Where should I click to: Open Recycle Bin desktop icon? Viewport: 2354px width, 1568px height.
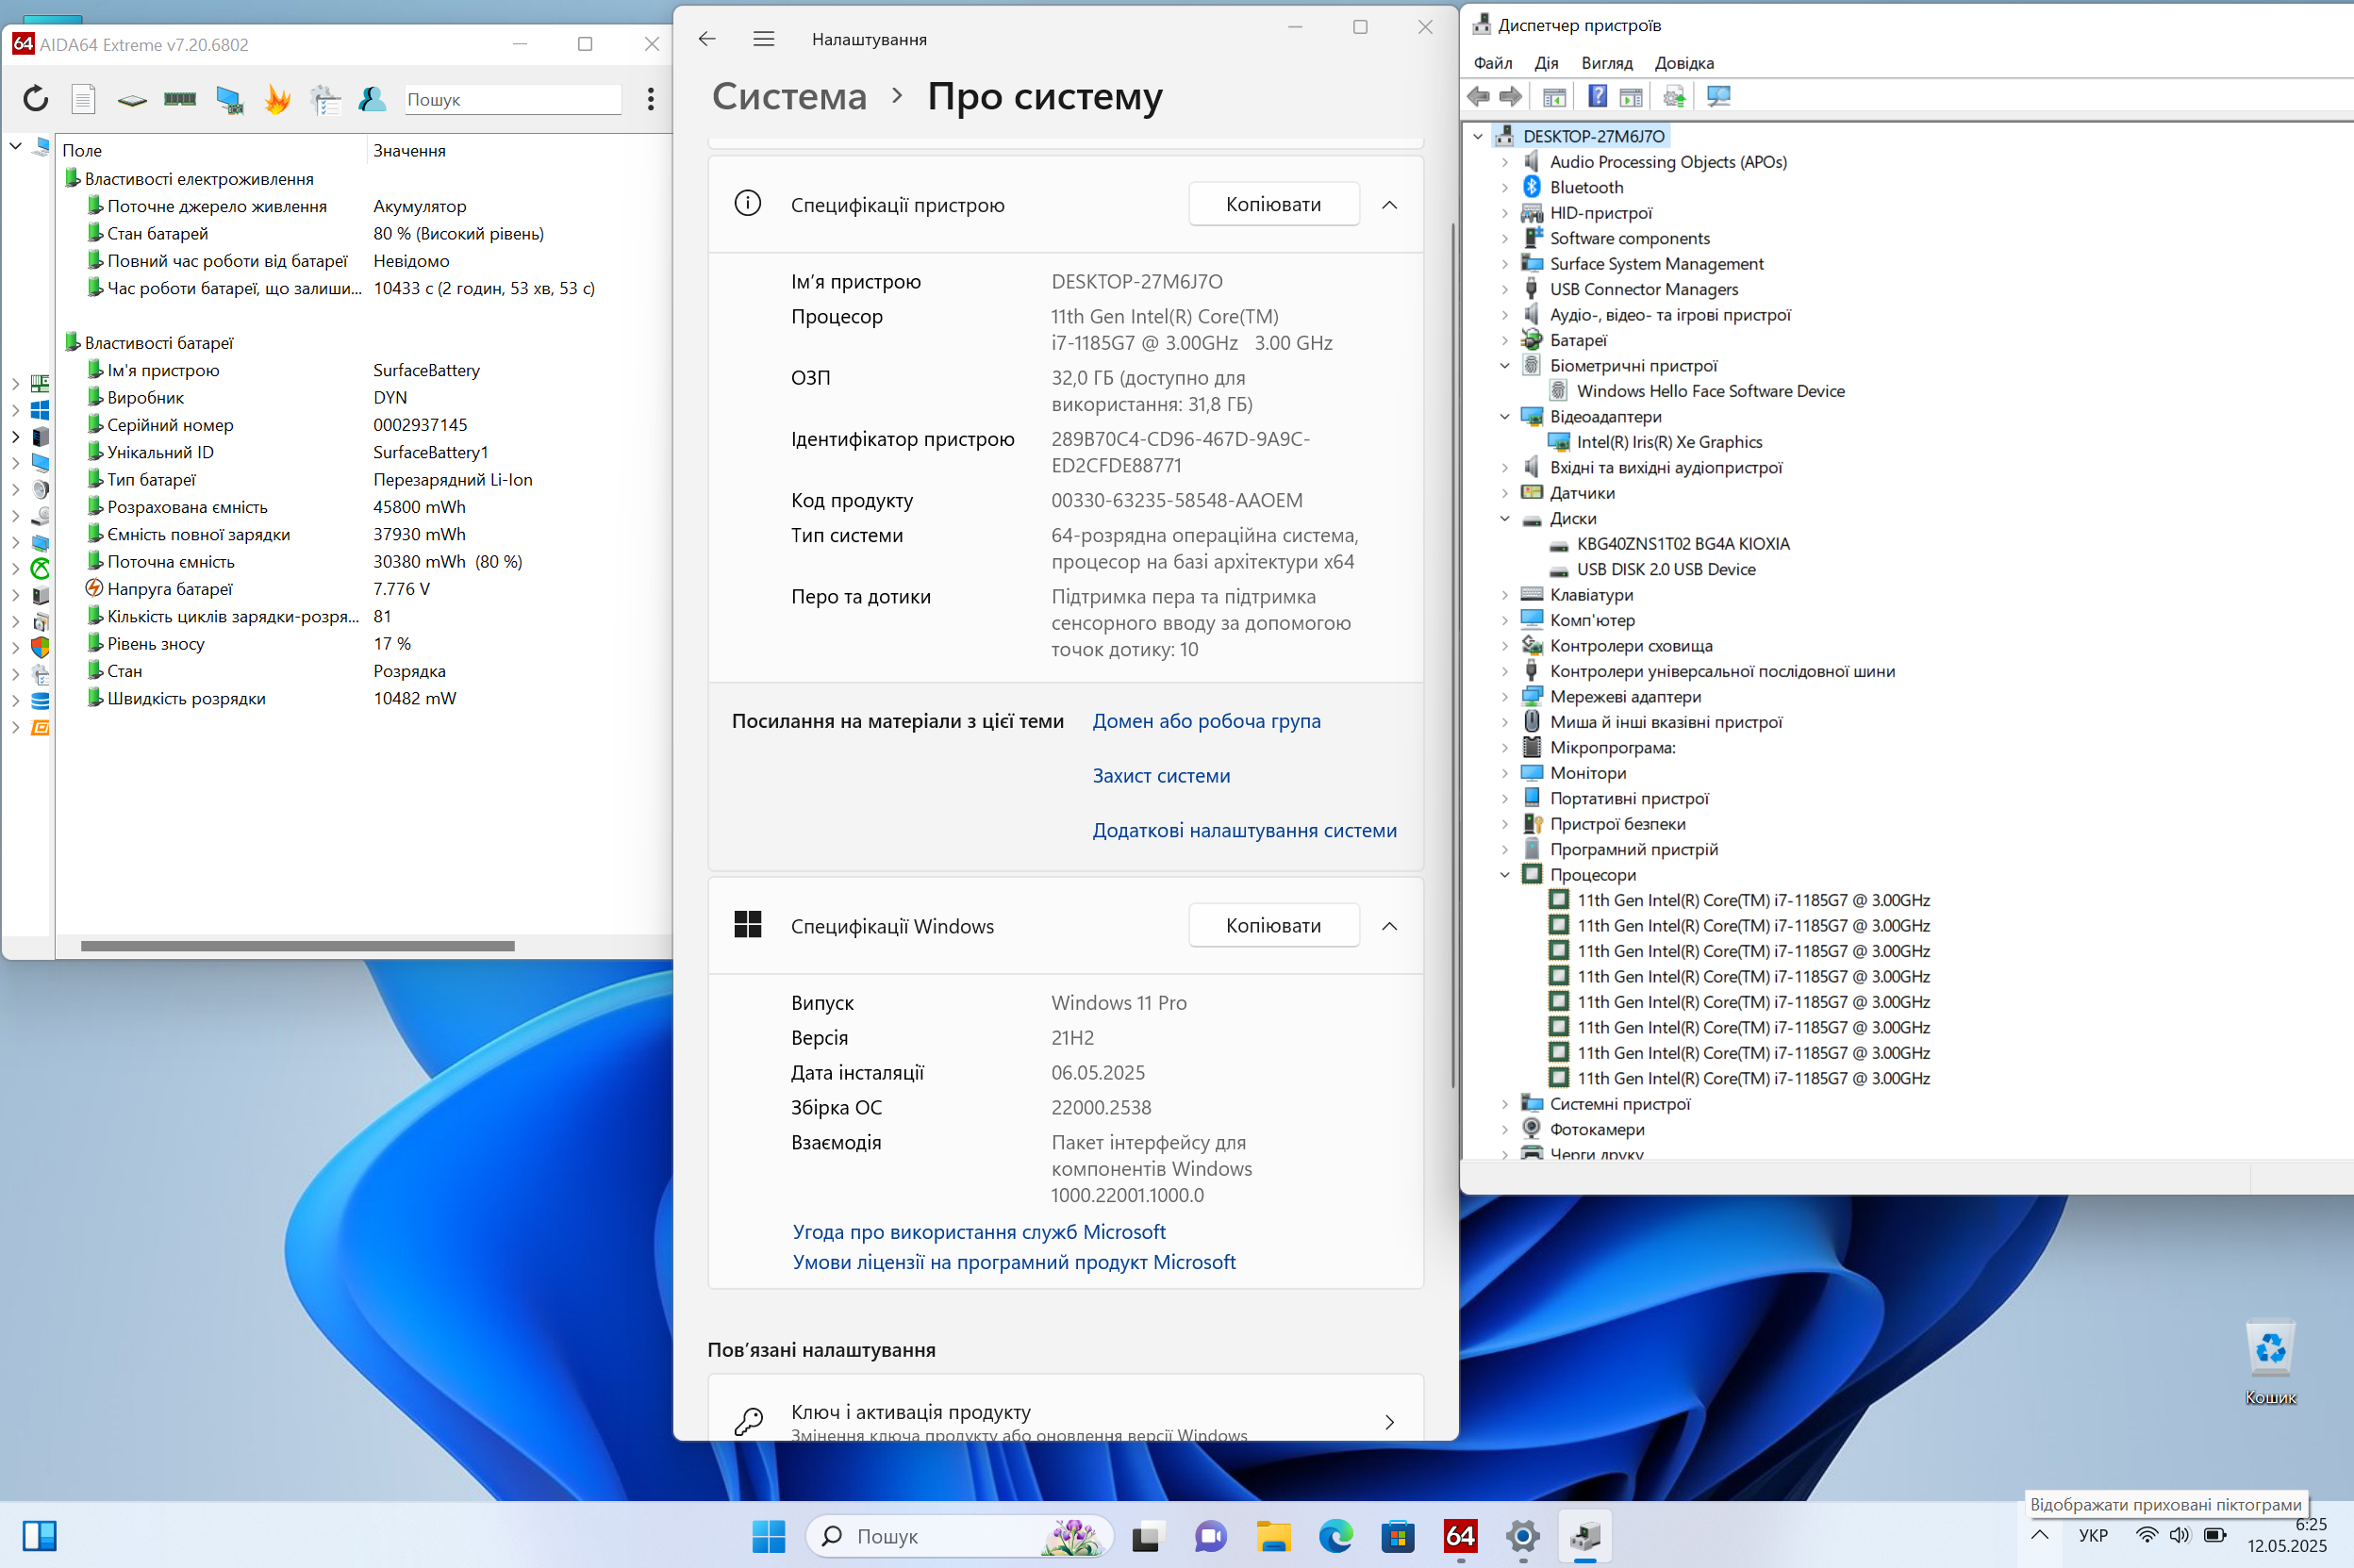point(2270,1362)
